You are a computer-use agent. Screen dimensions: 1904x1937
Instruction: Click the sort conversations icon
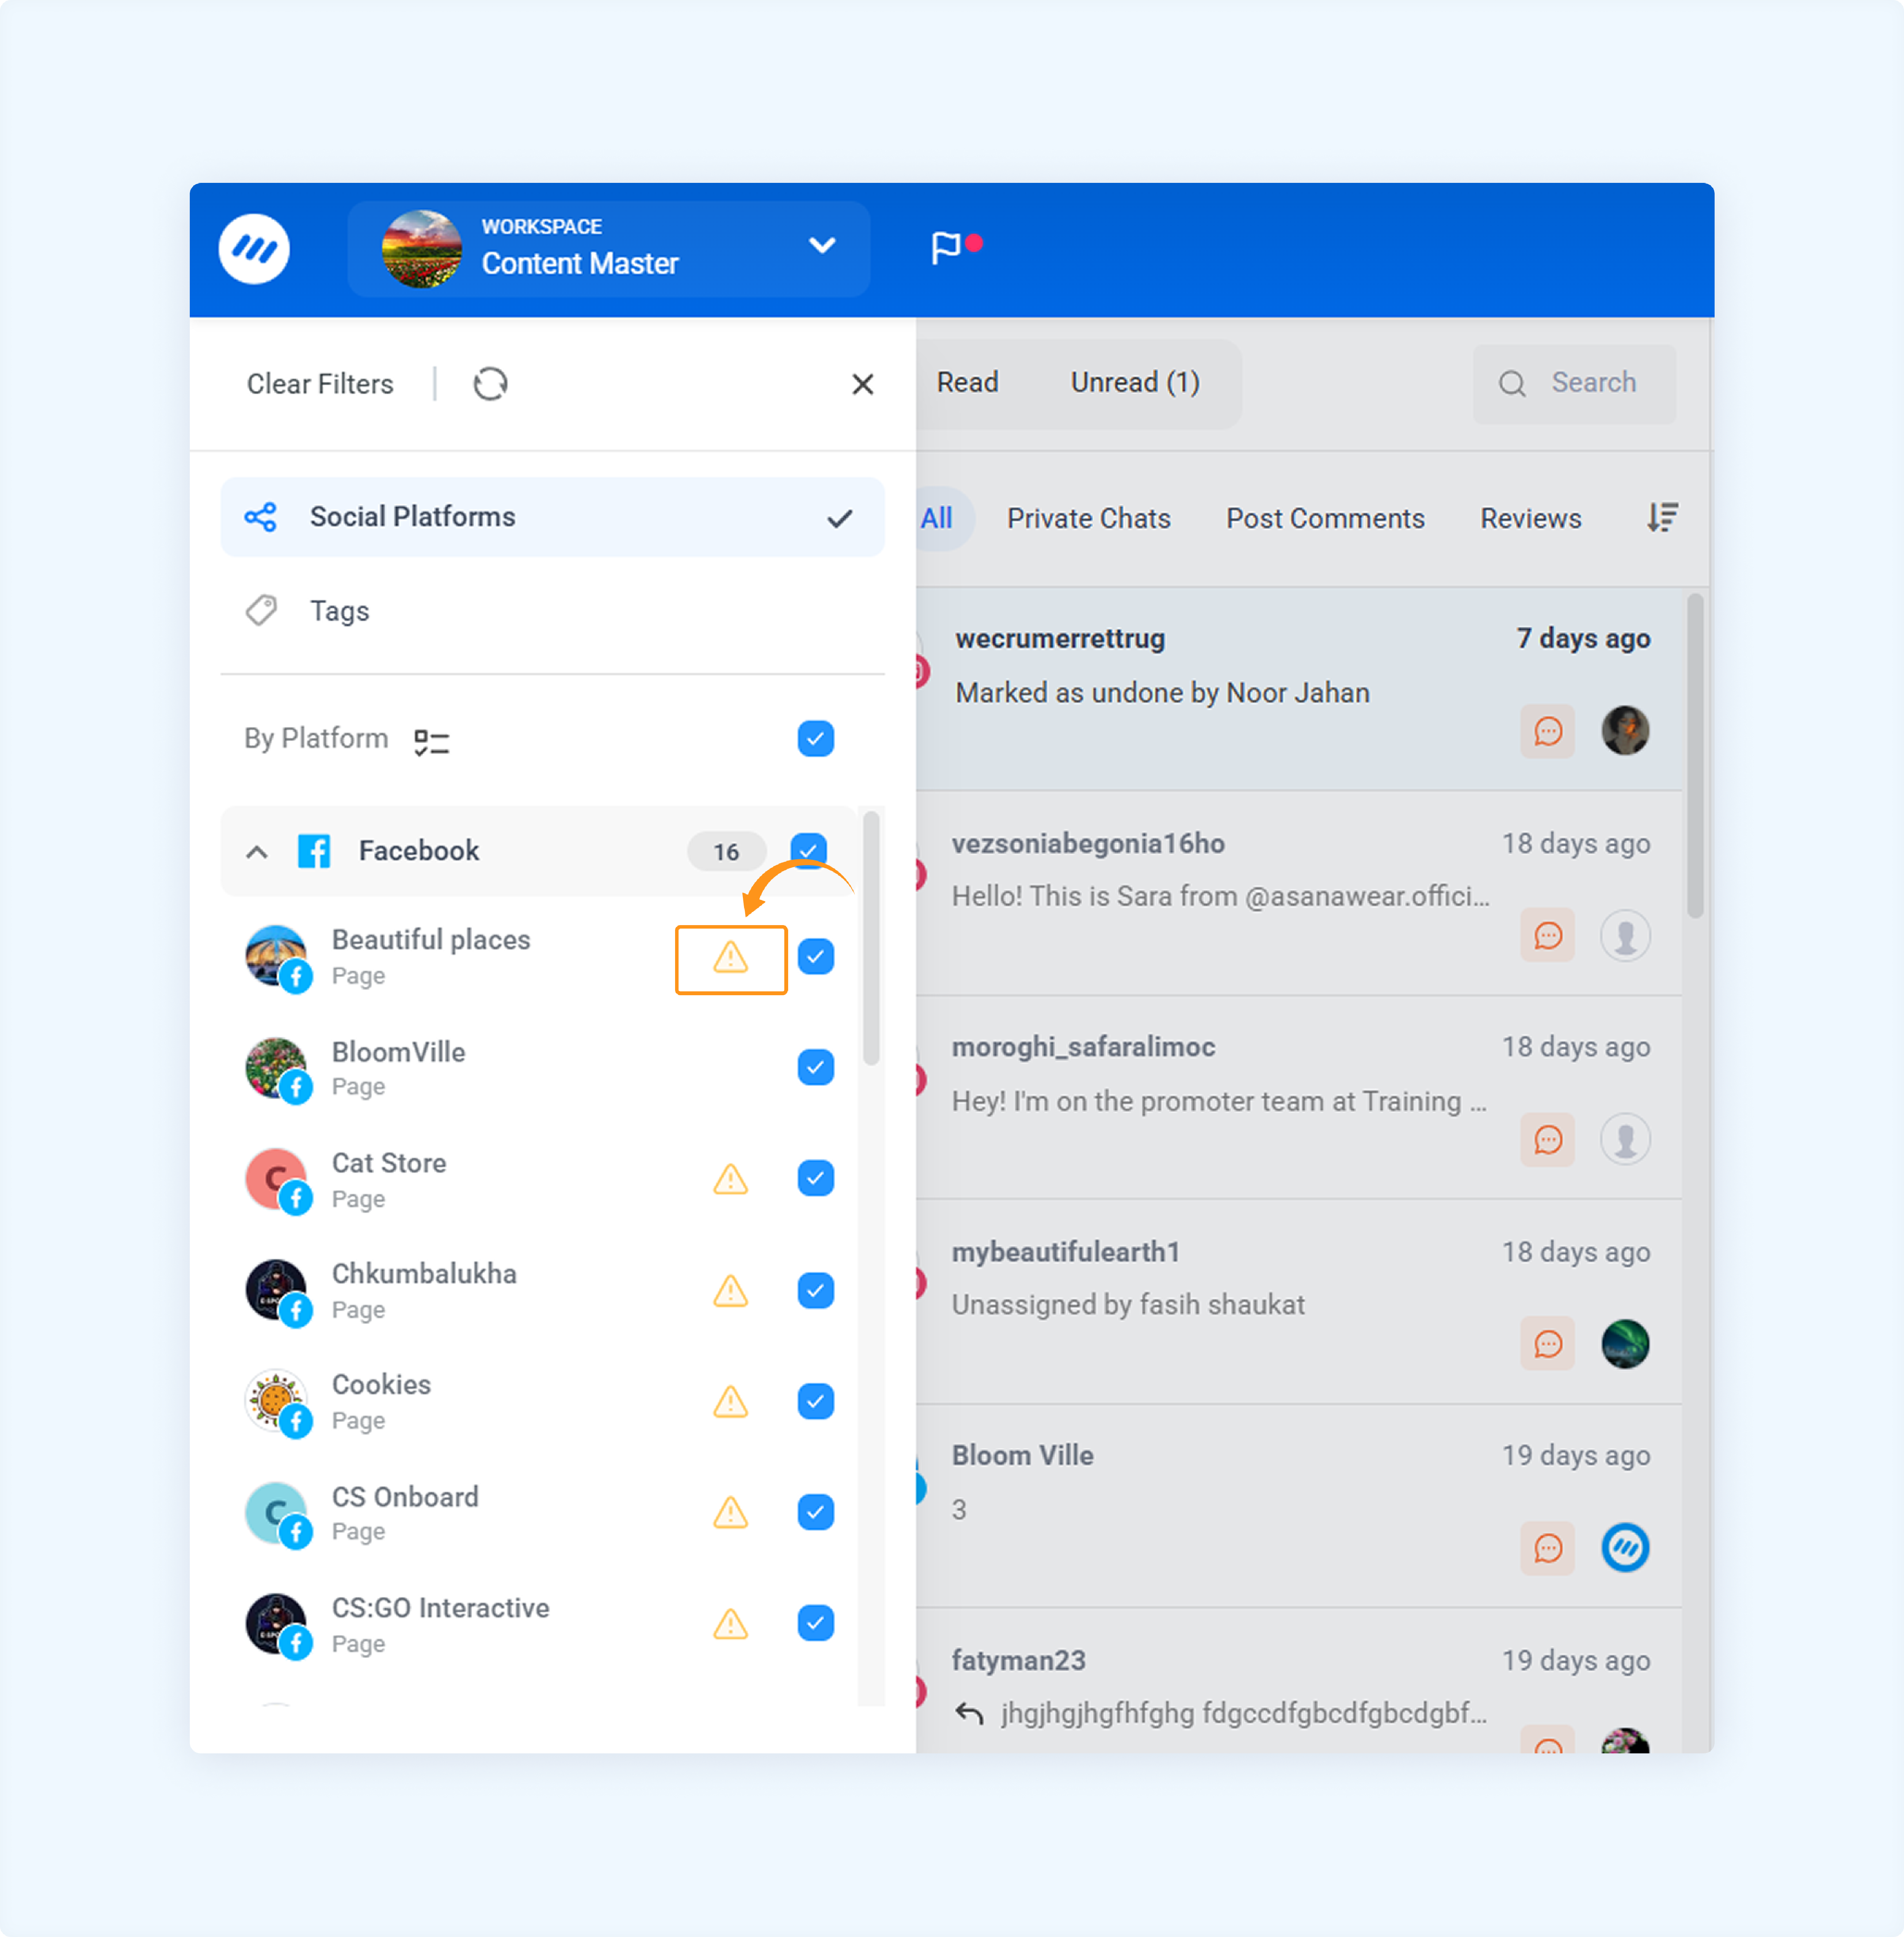click(1662, 518)
